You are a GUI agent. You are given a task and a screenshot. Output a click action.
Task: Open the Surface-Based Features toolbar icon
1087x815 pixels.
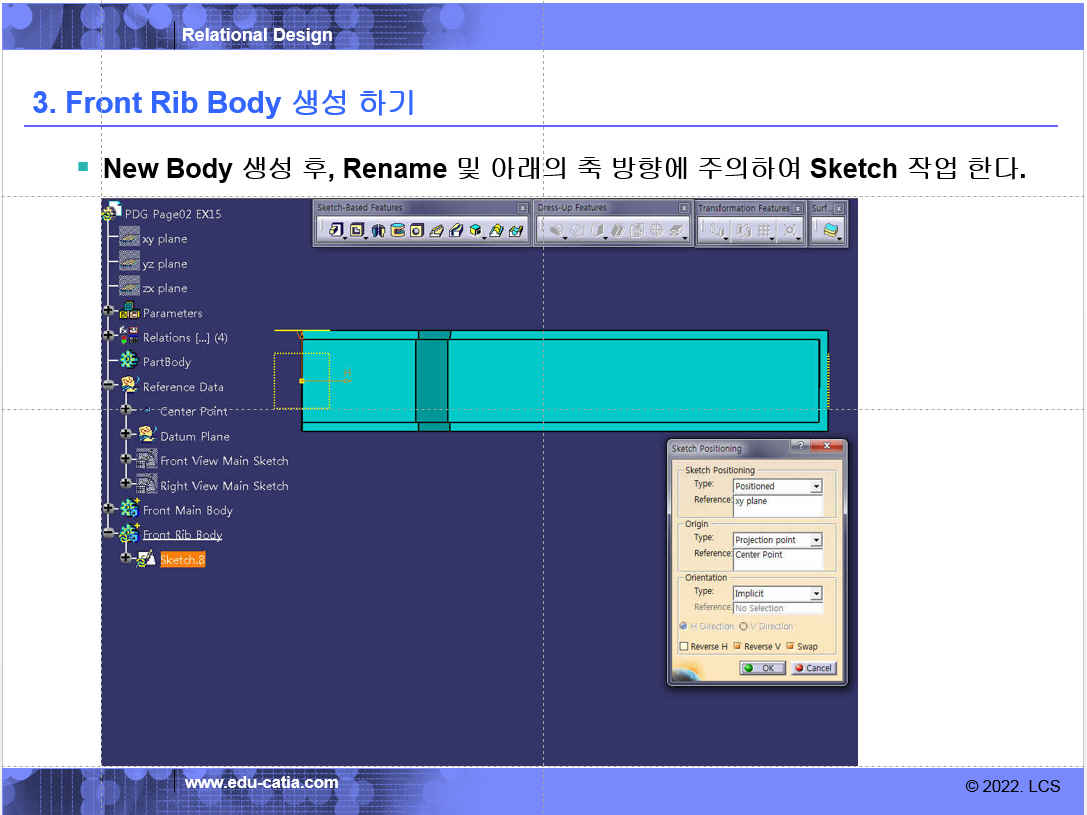coord(831,231)
